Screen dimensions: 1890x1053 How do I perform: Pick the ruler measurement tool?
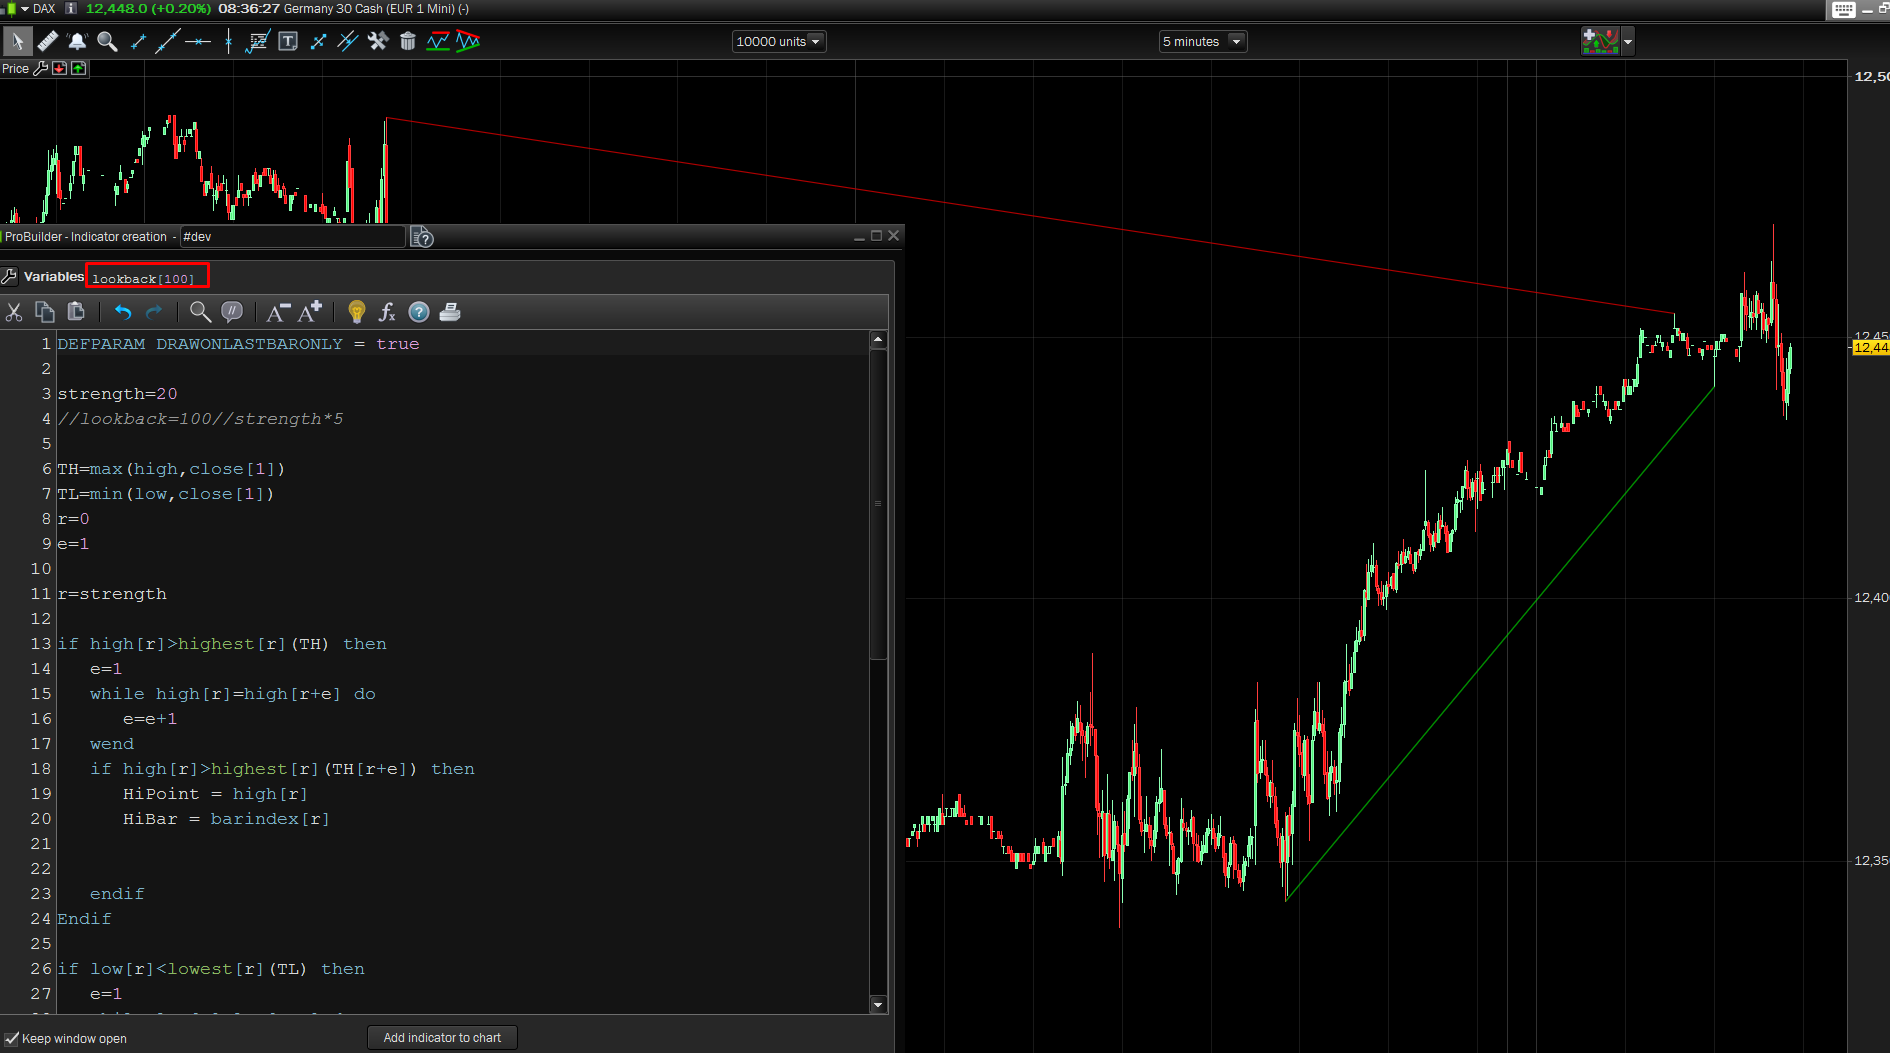click(47, 41)
